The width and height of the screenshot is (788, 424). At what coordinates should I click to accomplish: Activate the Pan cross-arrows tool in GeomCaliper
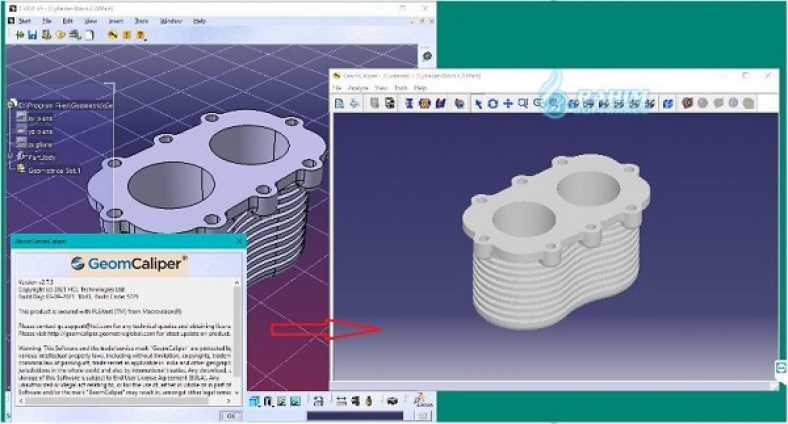click(508, 103)
